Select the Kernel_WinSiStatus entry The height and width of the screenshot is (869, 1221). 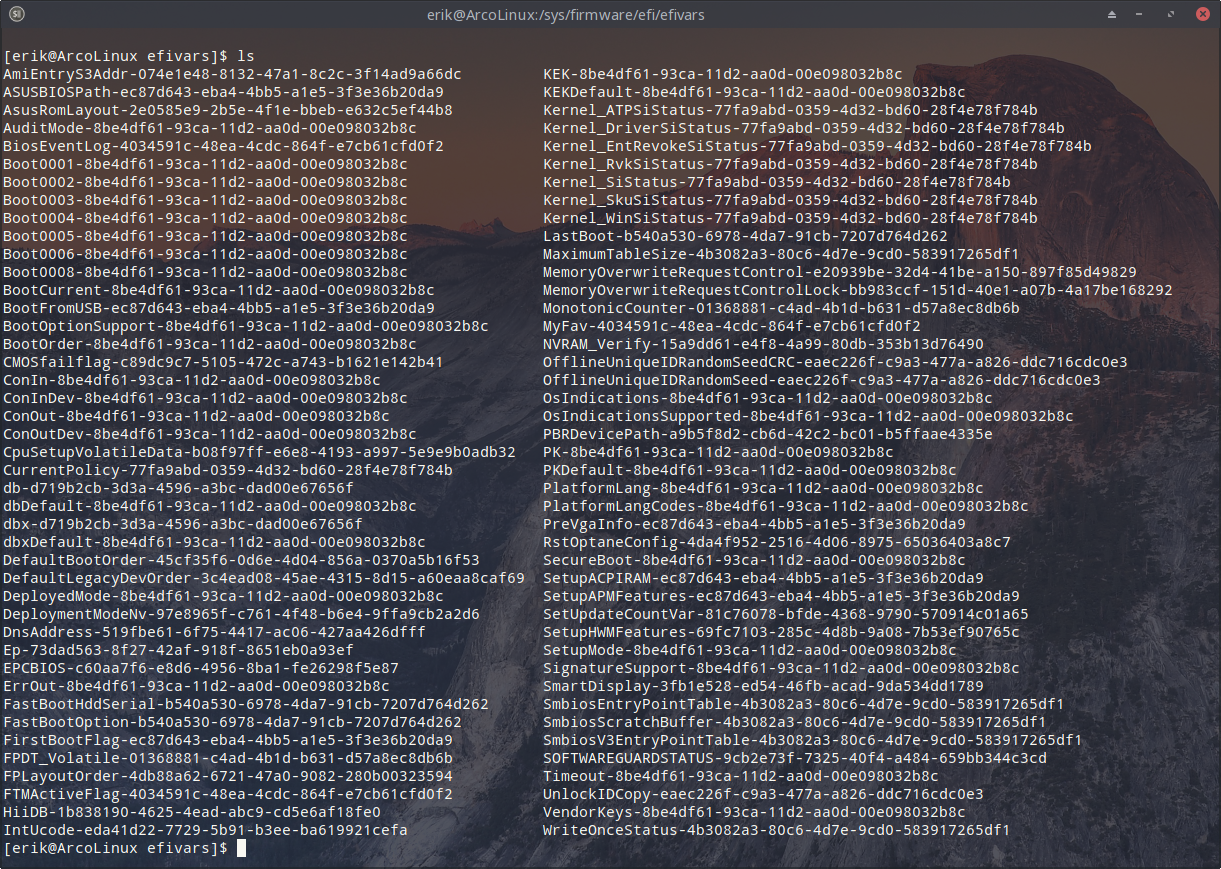[790, 218]
